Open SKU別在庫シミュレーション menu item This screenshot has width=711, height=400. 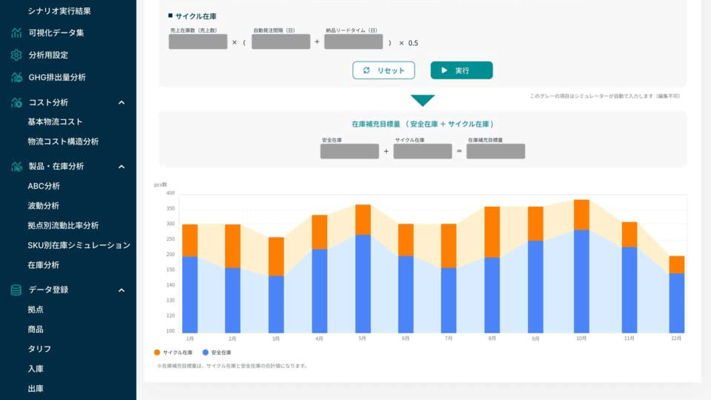[79, 245]
